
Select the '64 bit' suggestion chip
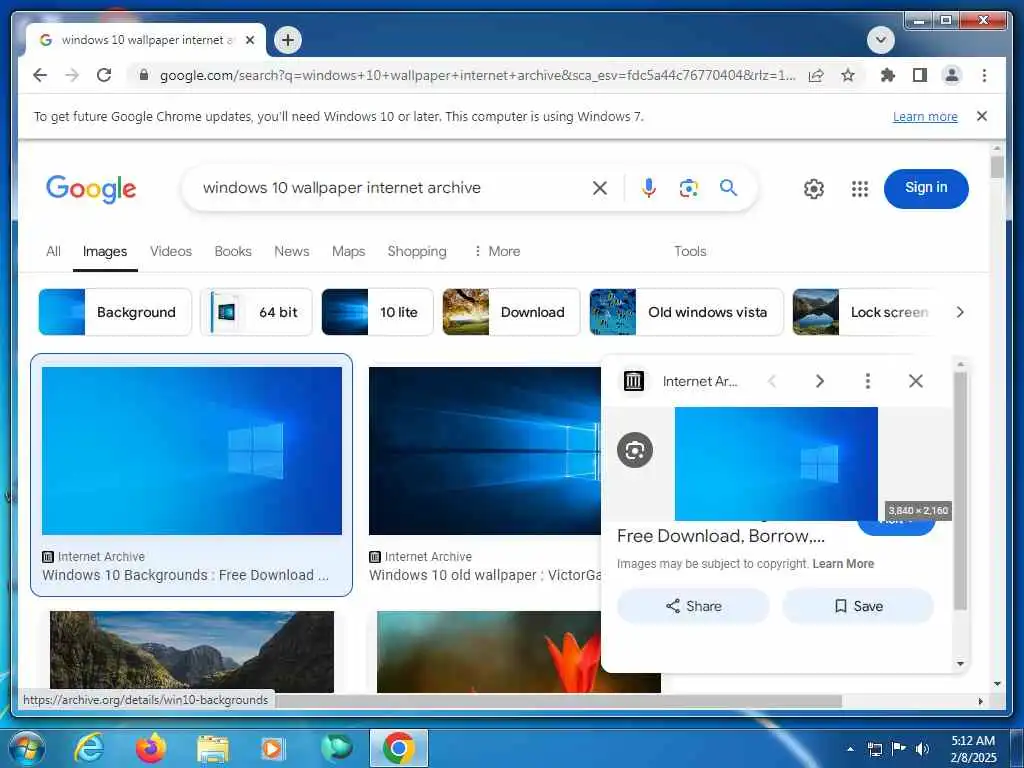click(256, 312)
